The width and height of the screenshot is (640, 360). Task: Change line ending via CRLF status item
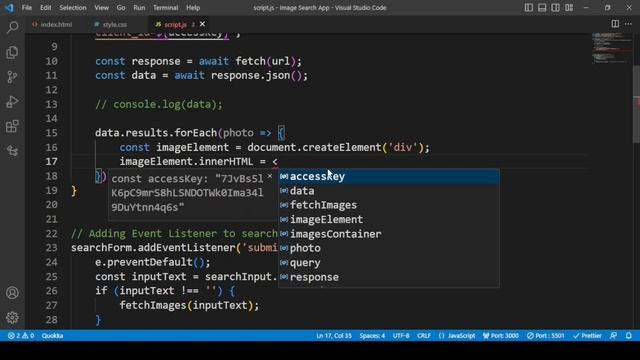point(424,336)
